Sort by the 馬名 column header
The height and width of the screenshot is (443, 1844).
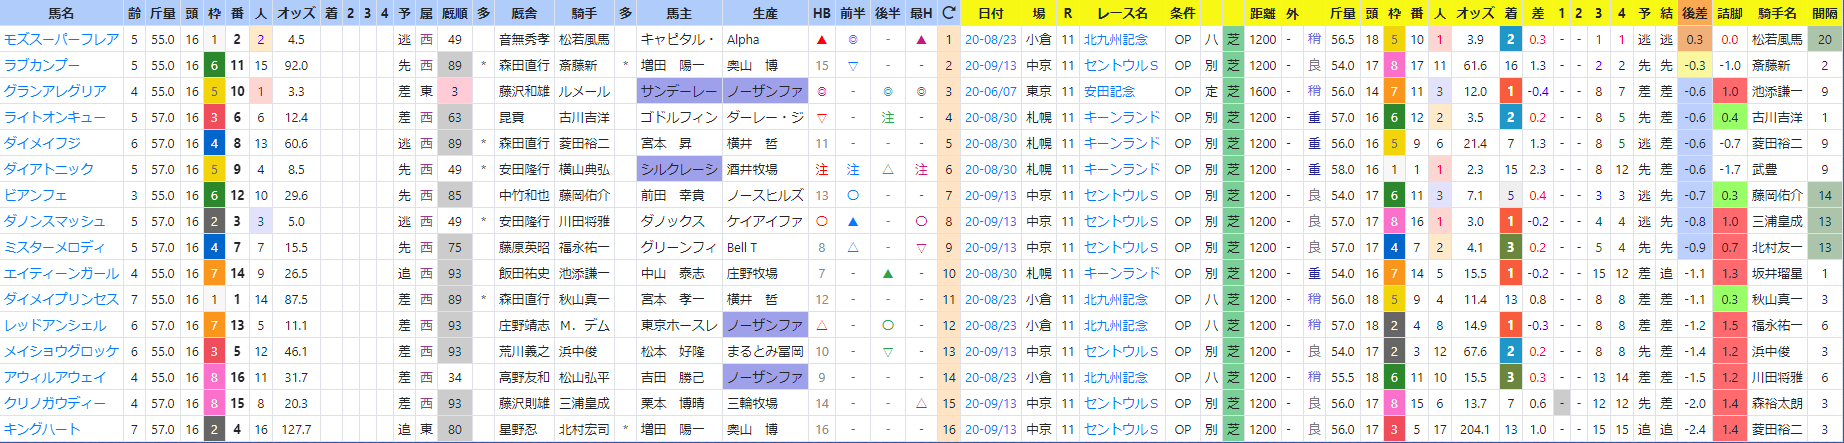[62, 13]
